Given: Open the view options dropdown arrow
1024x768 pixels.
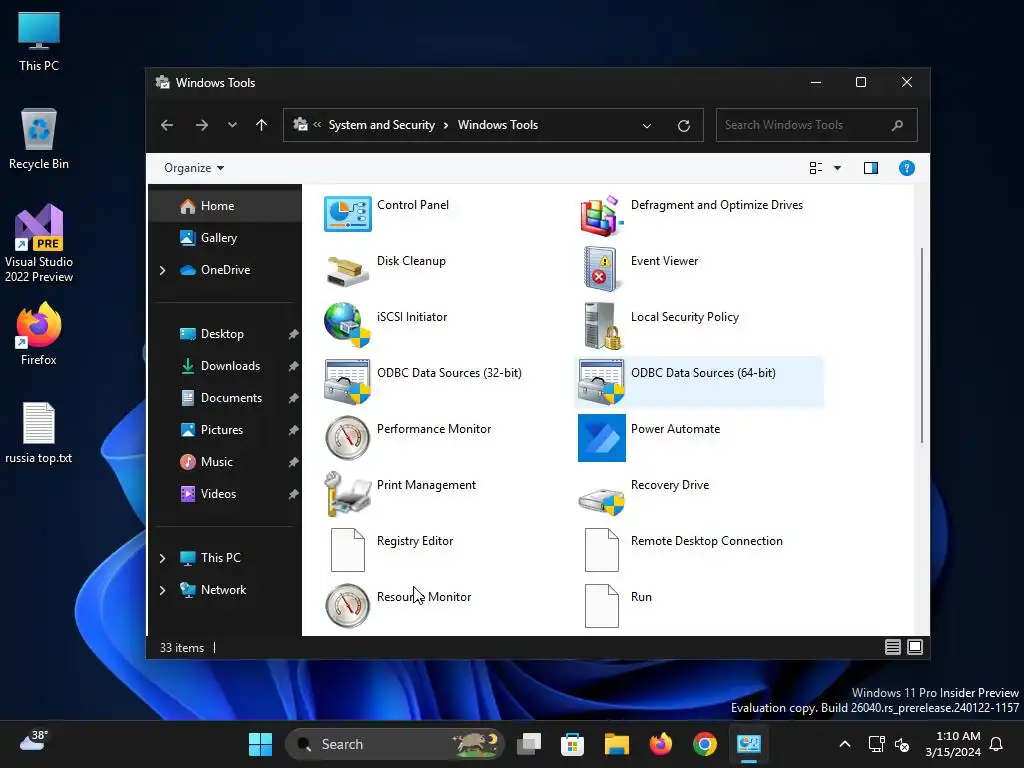Looking at the screenshot, I should point(837,168).
